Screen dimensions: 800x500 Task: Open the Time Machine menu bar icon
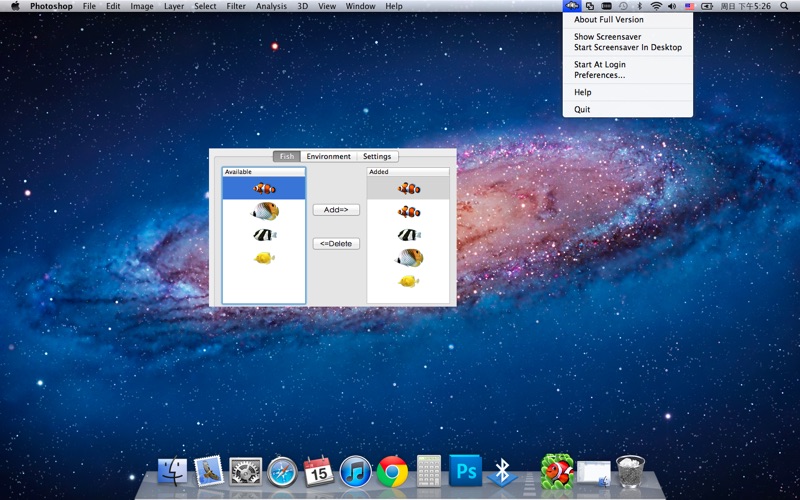[623, 6]
